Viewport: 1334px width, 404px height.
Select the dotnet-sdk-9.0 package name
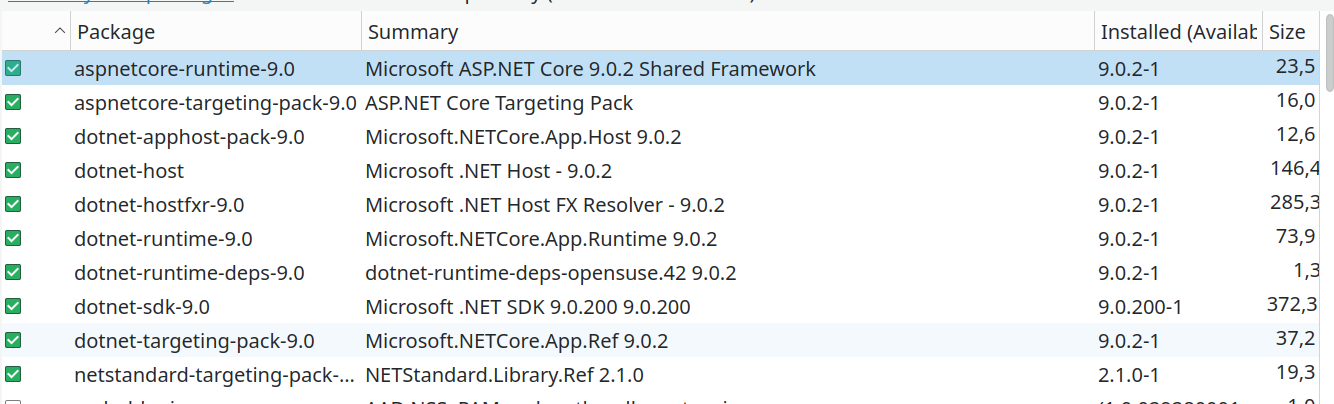(x=142, y=307)
